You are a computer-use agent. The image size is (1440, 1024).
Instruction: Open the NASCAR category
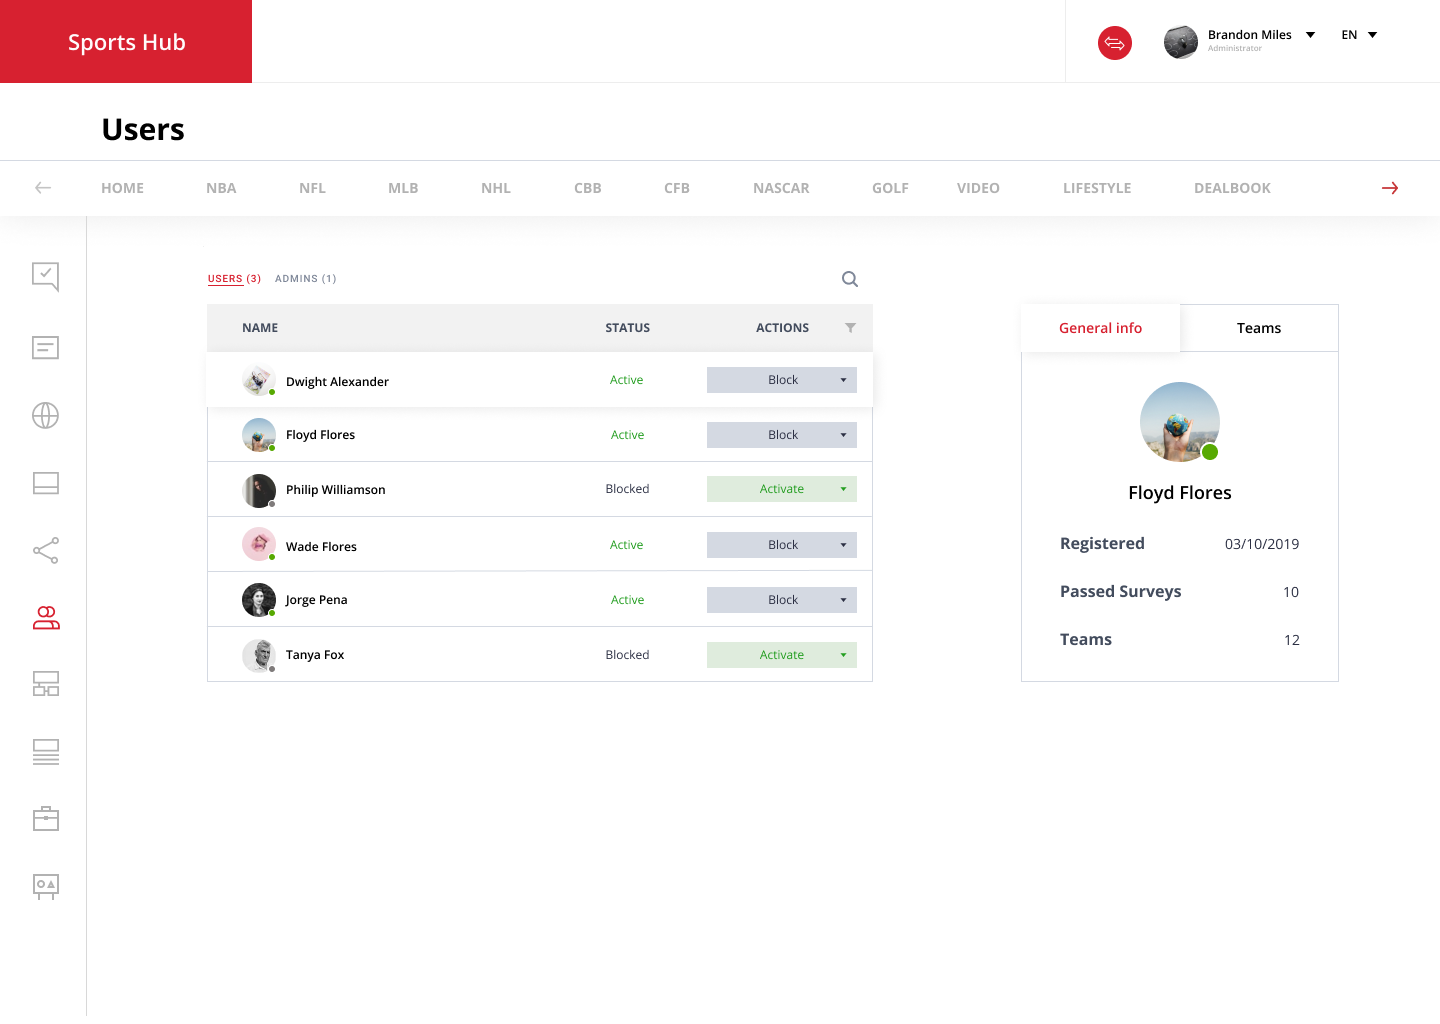click(781, 188)
